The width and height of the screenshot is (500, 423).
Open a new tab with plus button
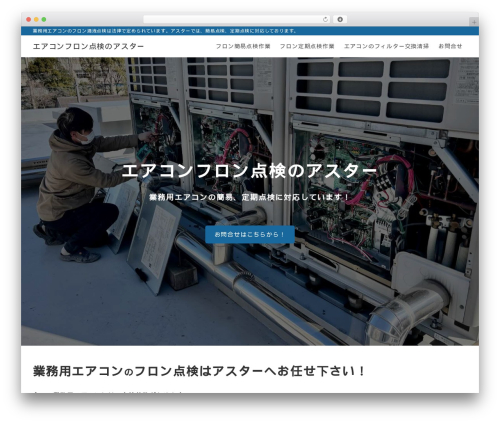(474, 22)
